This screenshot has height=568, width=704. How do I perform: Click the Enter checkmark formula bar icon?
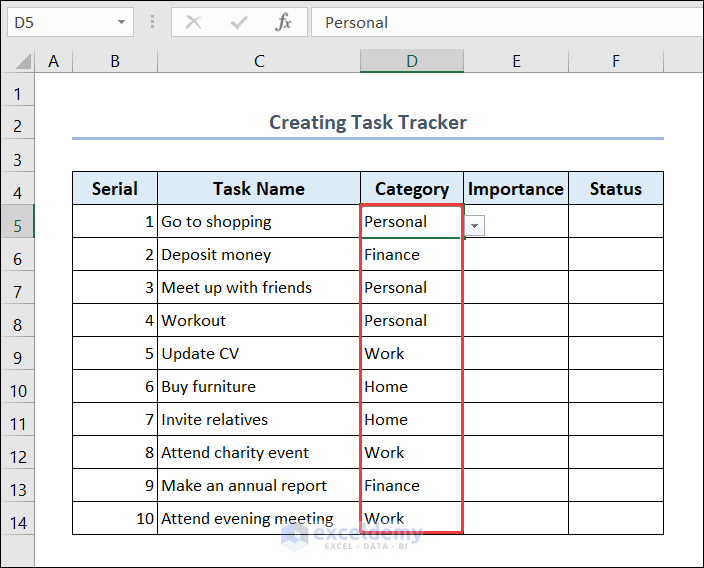[x=239, y=22]
